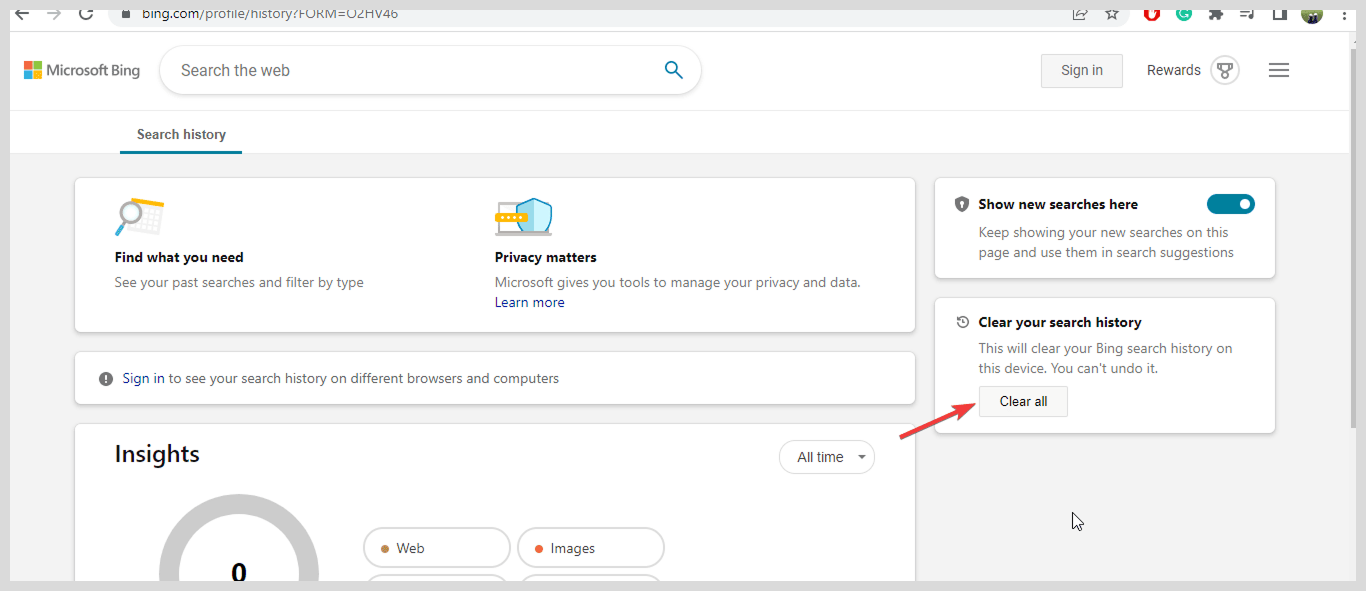The width and height of the screenshot is (1366, 591).
Task: Open the Learn more link
Action: [x=529, y=302]
